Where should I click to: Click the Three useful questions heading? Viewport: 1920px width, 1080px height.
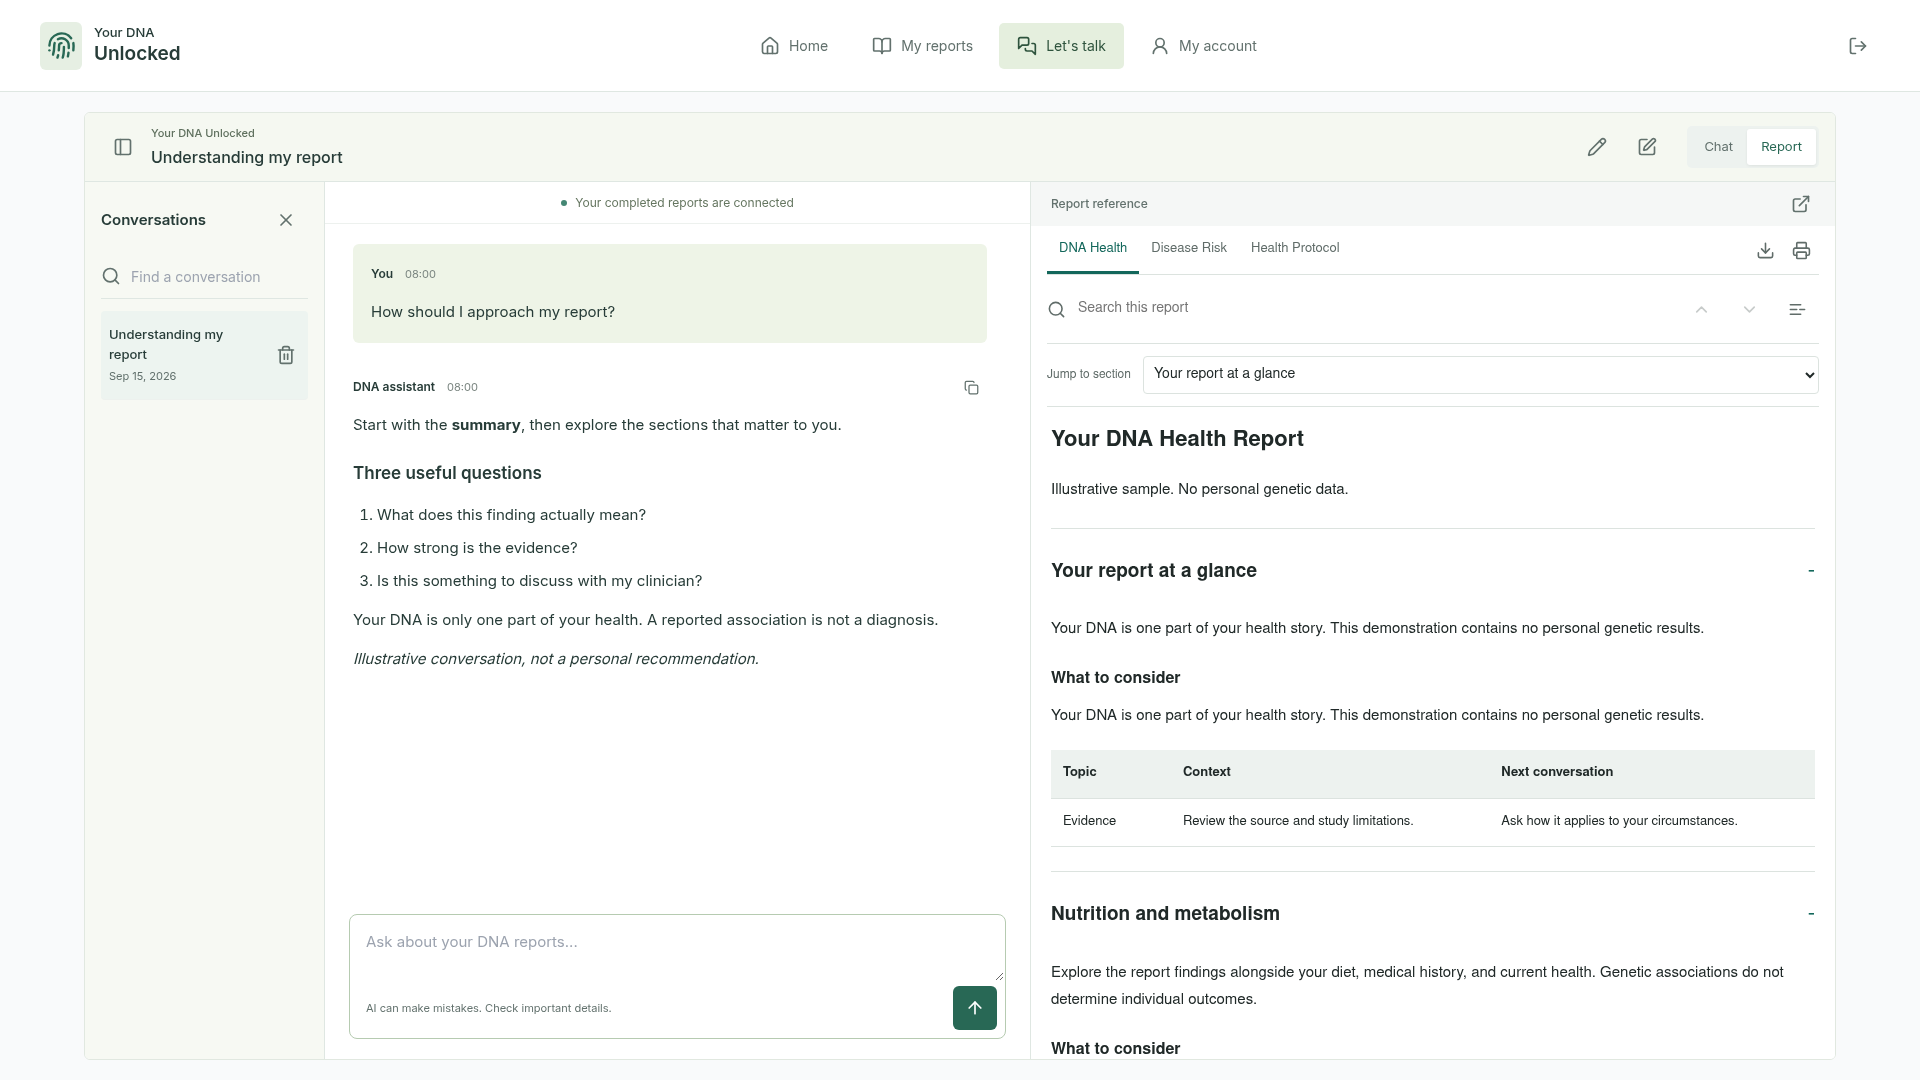click(447, 473)
